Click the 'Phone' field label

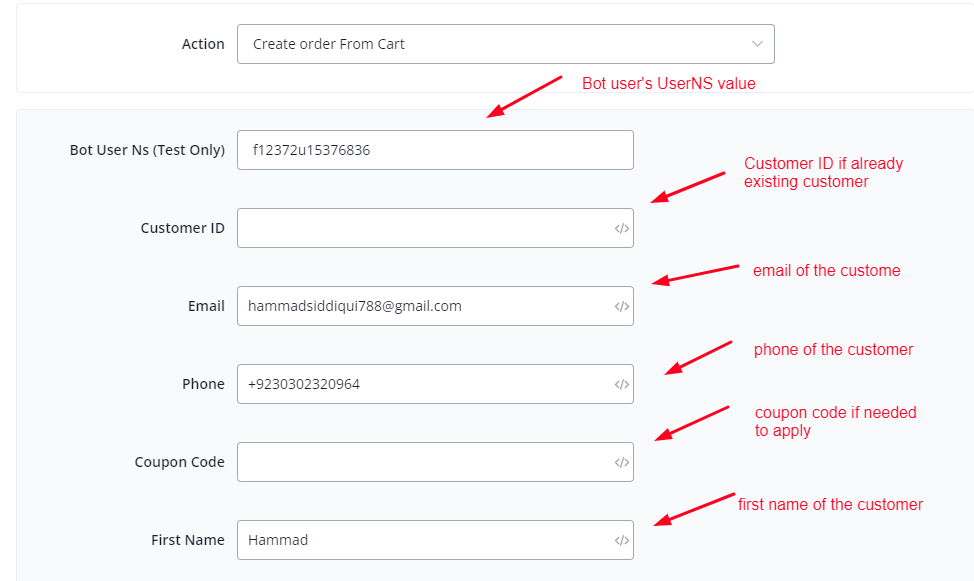[203, 384]
